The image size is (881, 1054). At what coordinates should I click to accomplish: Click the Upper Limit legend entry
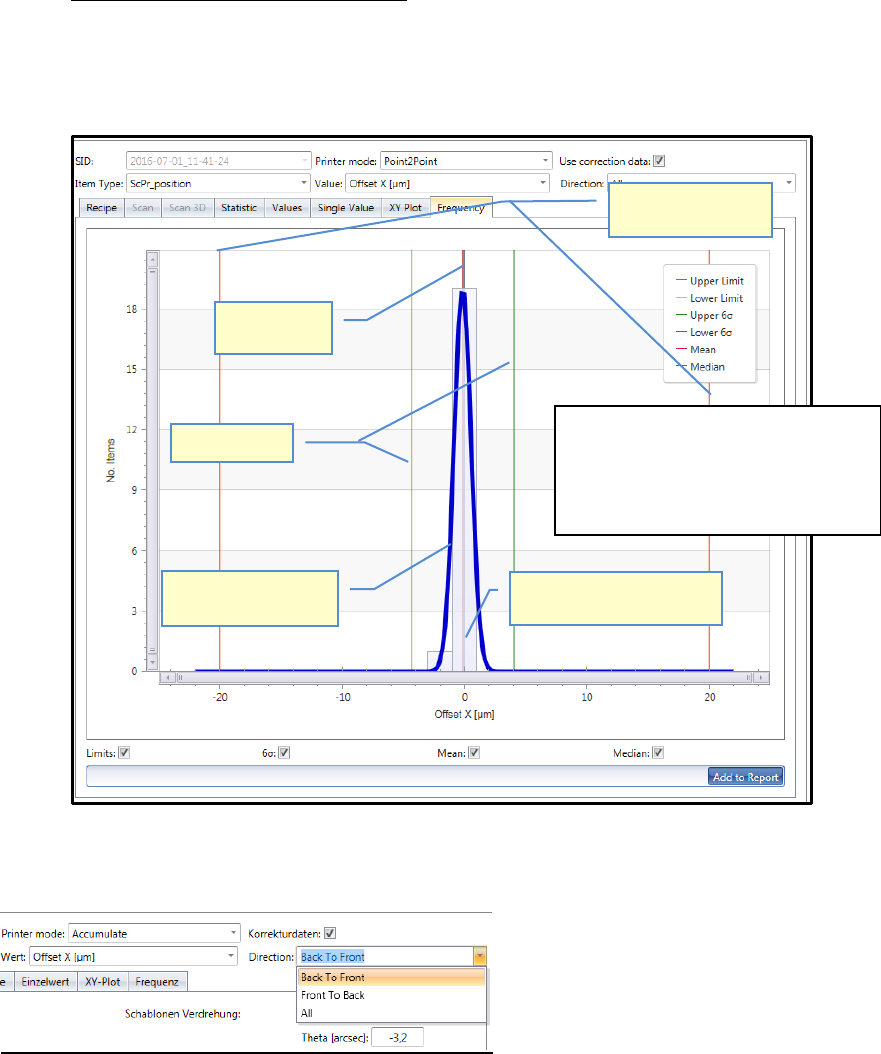[x=710, y=281]
